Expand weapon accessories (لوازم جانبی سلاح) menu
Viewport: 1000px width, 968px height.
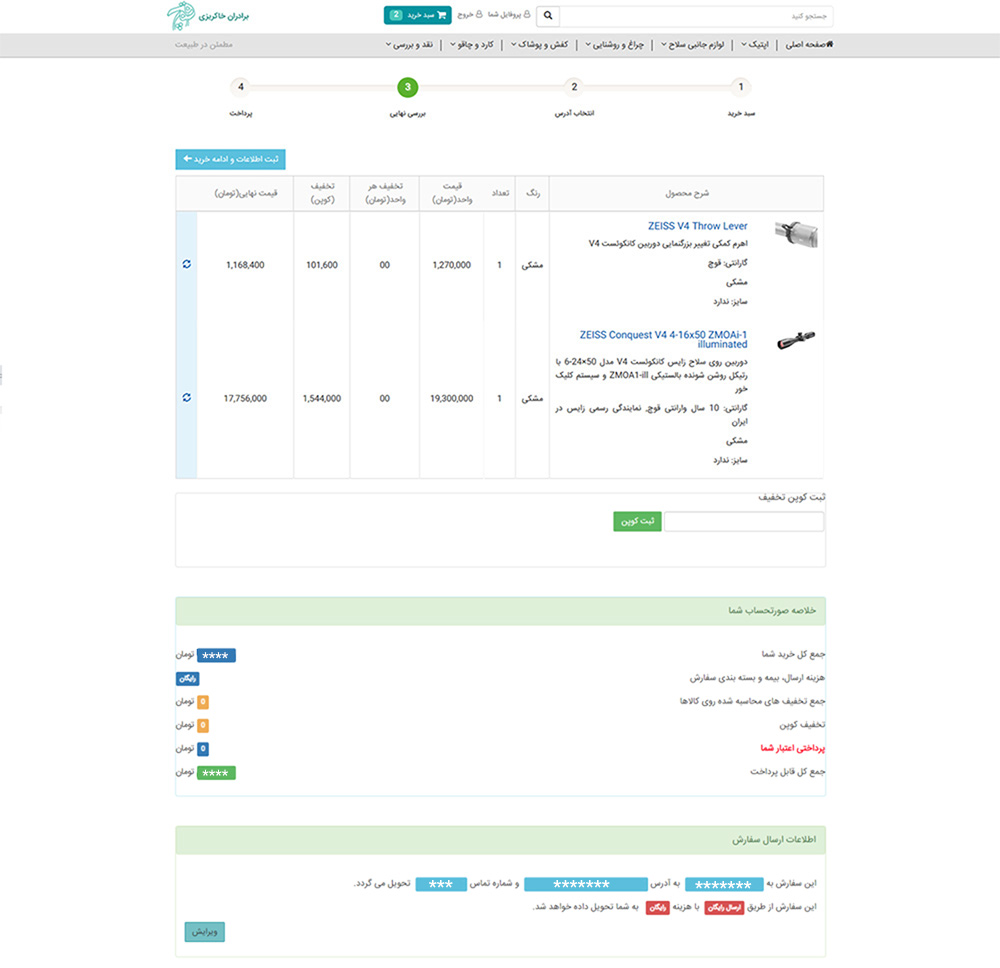coord(692,45)
